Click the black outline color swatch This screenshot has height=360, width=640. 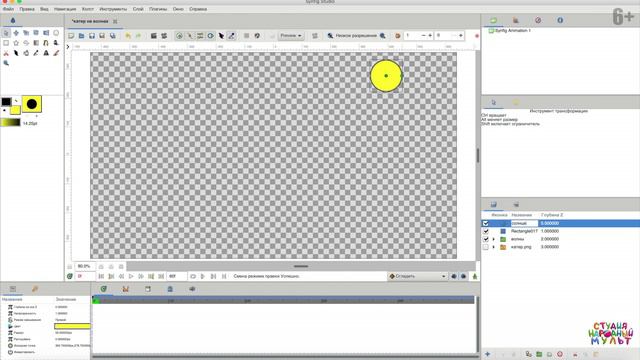[x=6, y=102]
